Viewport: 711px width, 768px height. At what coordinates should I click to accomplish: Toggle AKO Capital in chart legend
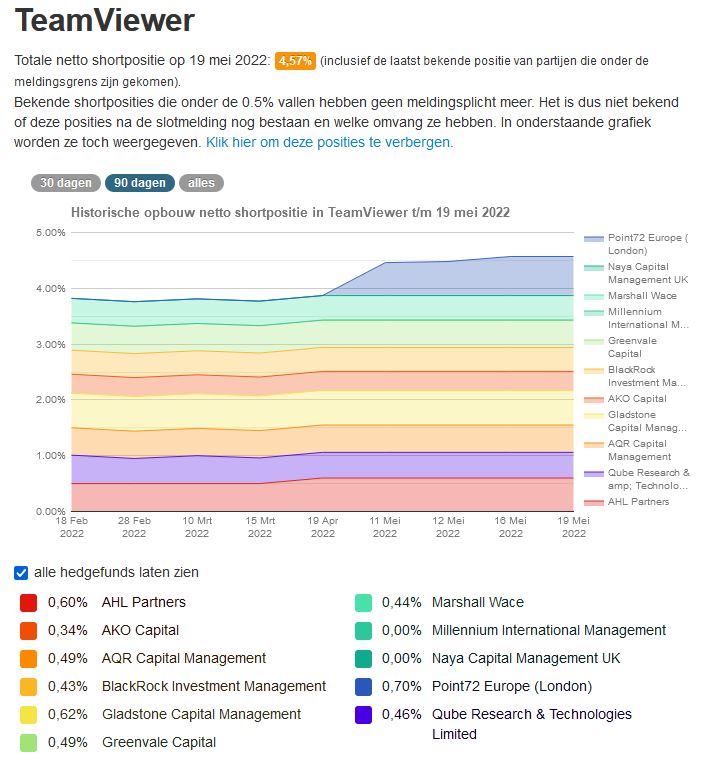(625, 398)
